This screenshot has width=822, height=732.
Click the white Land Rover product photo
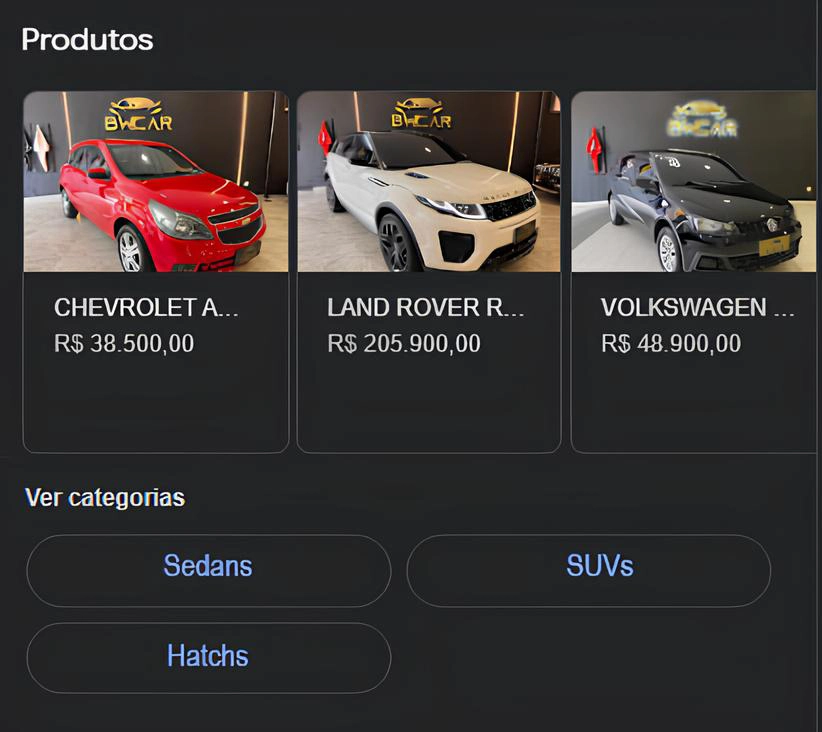coord(428,183)
